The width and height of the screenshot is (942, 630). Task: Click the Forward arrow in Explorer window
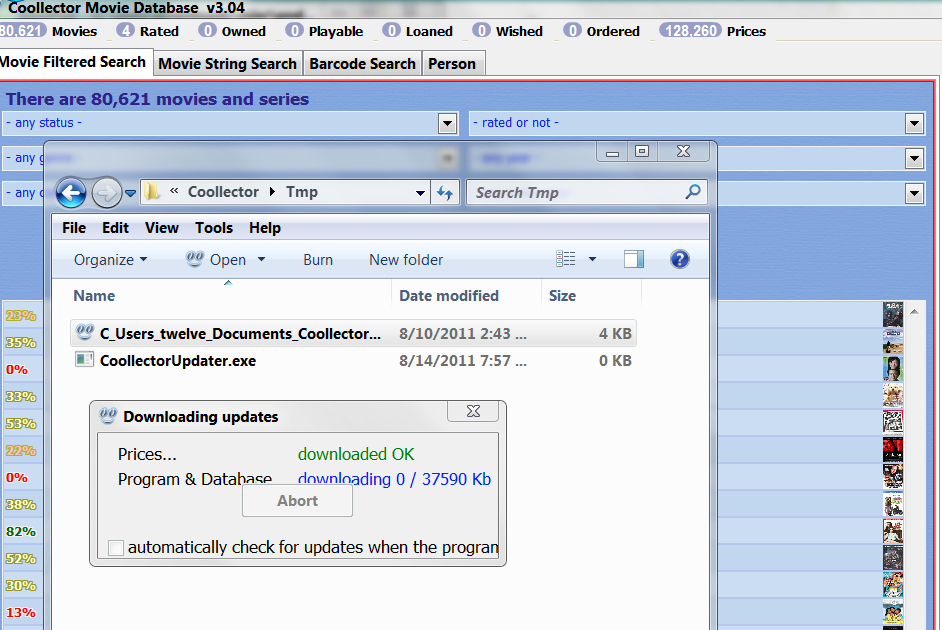coord(106,193)
